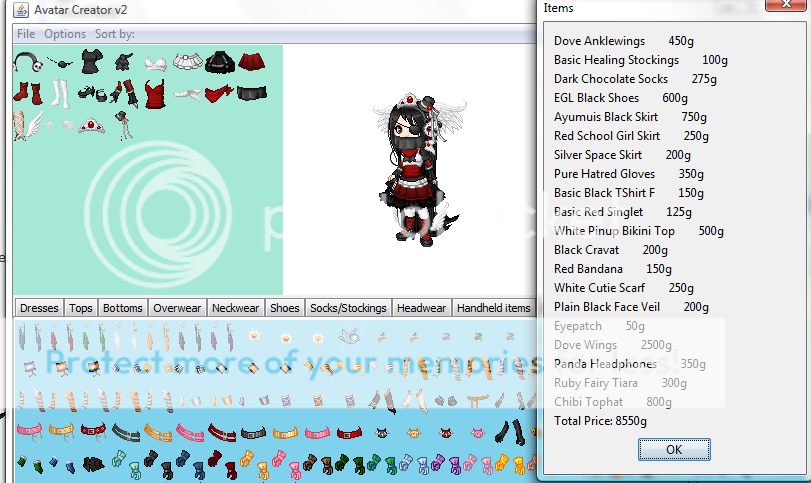
Task: Select the Panda Headphones item icon
Action: point(28,63)
